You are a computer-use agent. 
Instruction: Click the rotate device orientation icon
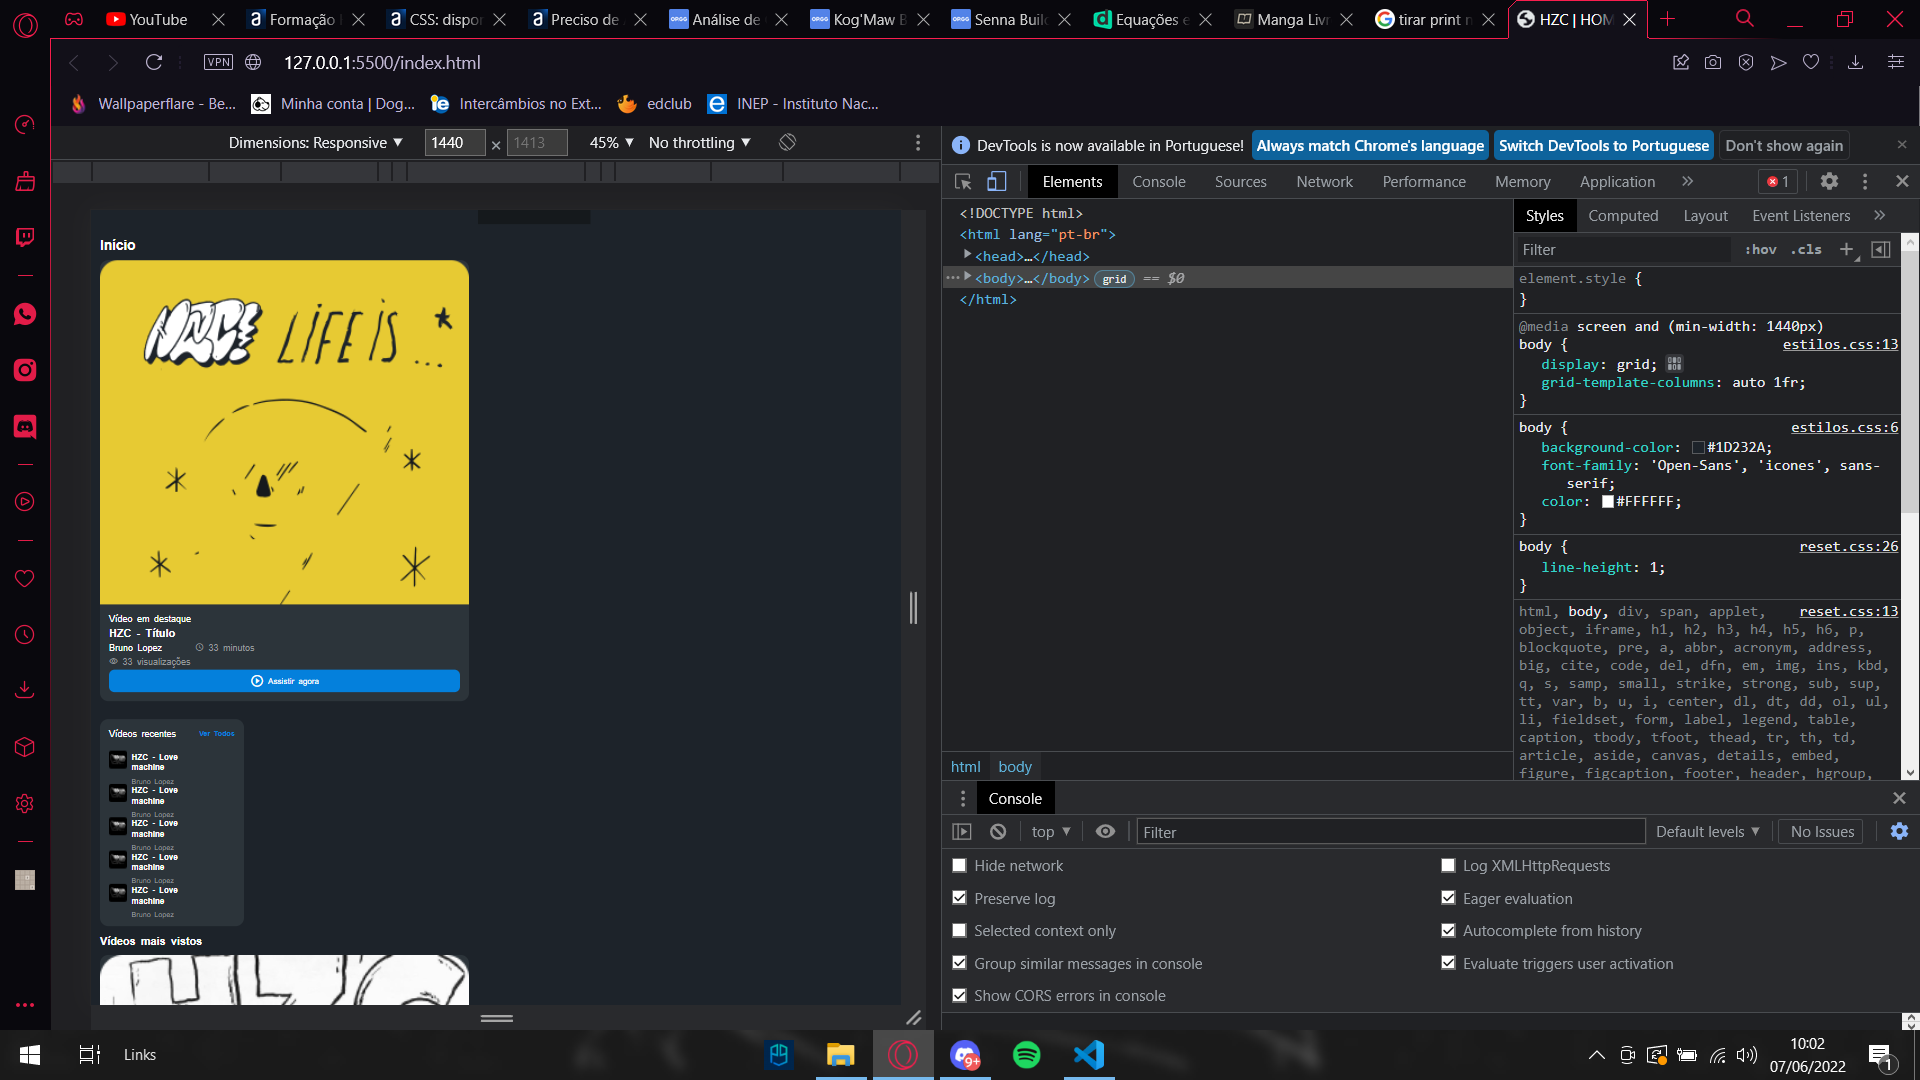788,142
